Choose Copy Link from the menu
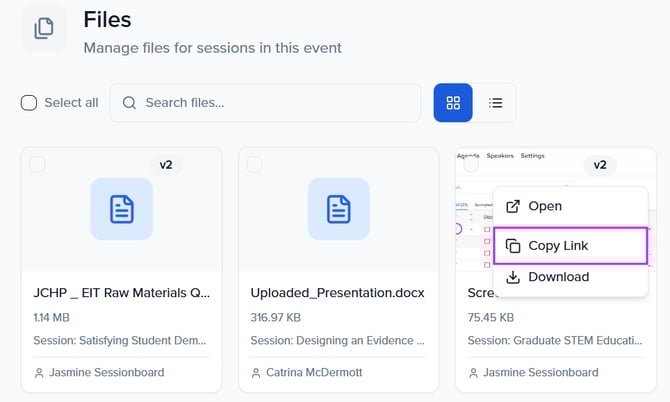This screenshot has height=402, width=670. pyautogui.click(x=558, y=246)
